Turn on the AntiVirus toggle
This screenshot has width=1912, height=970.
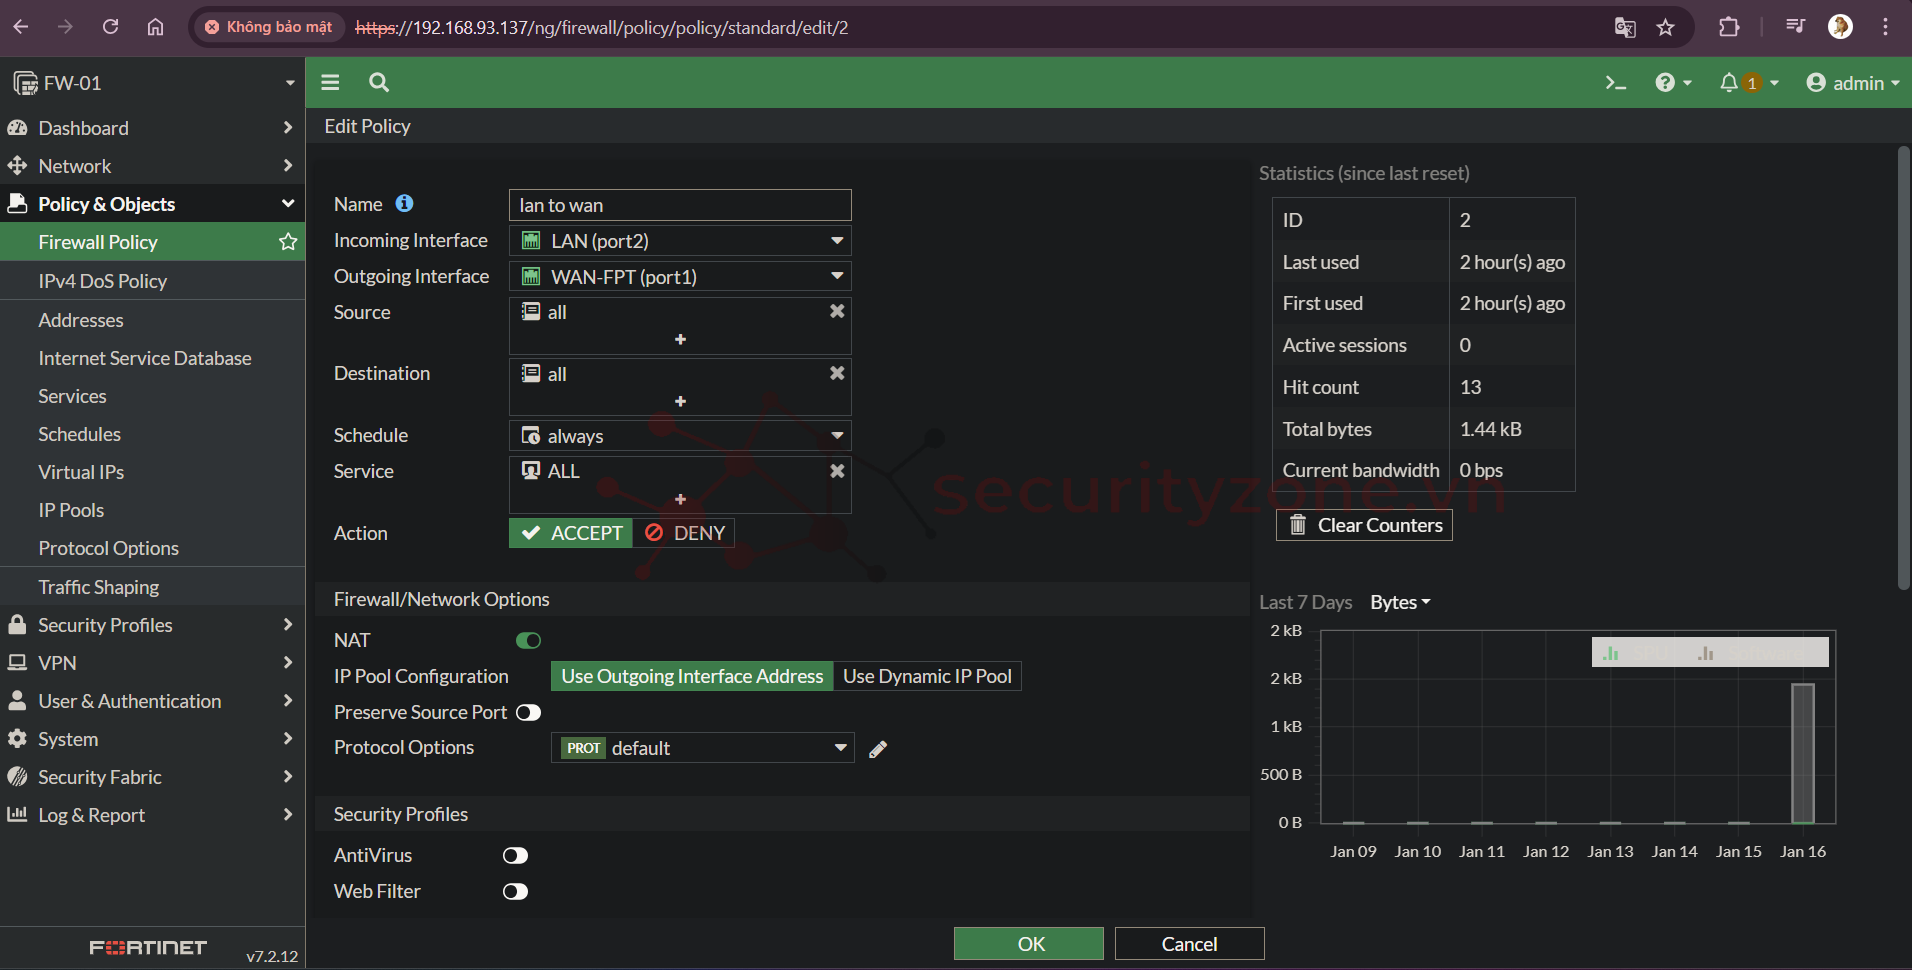pos(515,856)
